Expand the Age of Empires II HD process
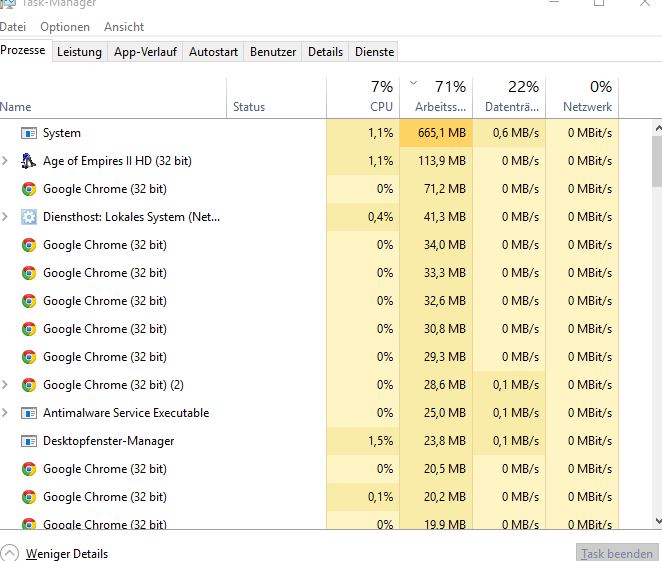The width and height of the screenshot is (662, 561). coord(5,161)
